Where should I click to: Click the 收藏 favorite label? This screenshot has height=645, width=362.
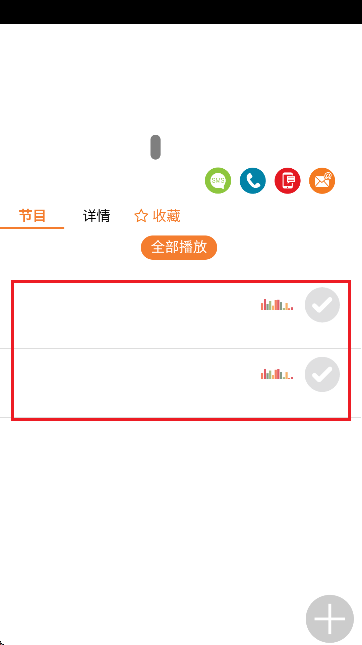click(167, 216)
